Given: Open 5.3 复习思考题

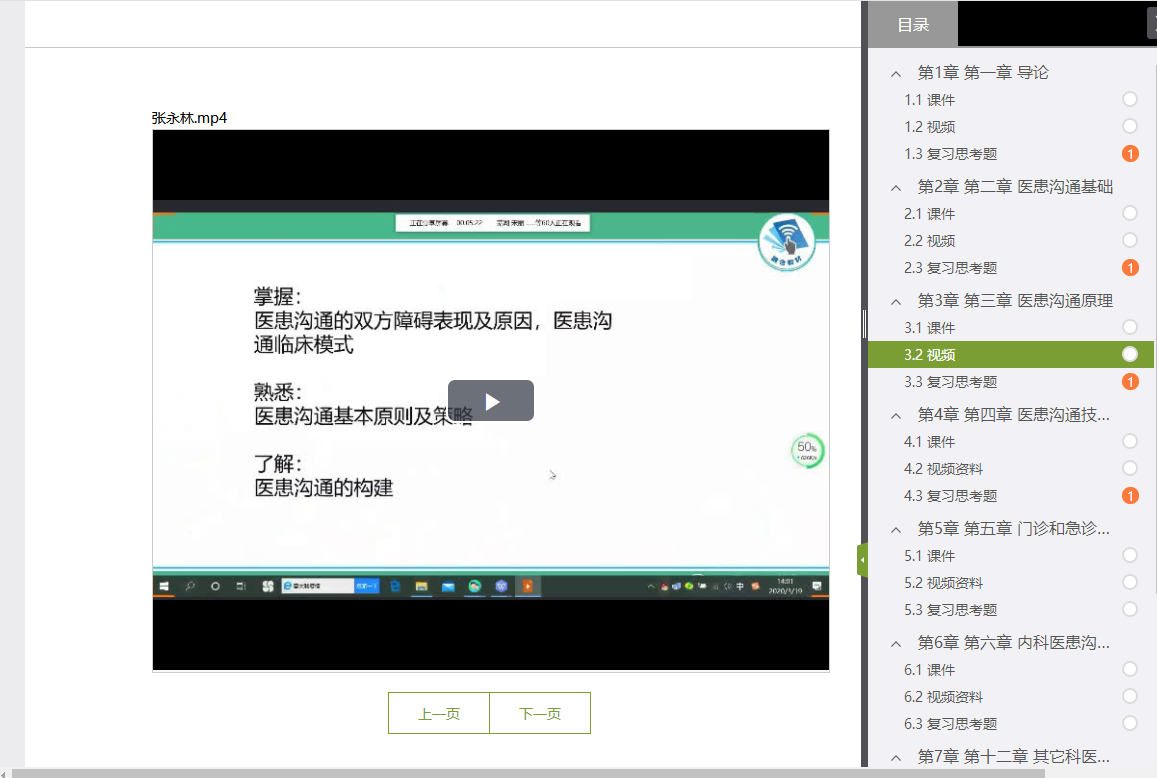Looking at the screenshot, I should [x=950, y=610].
